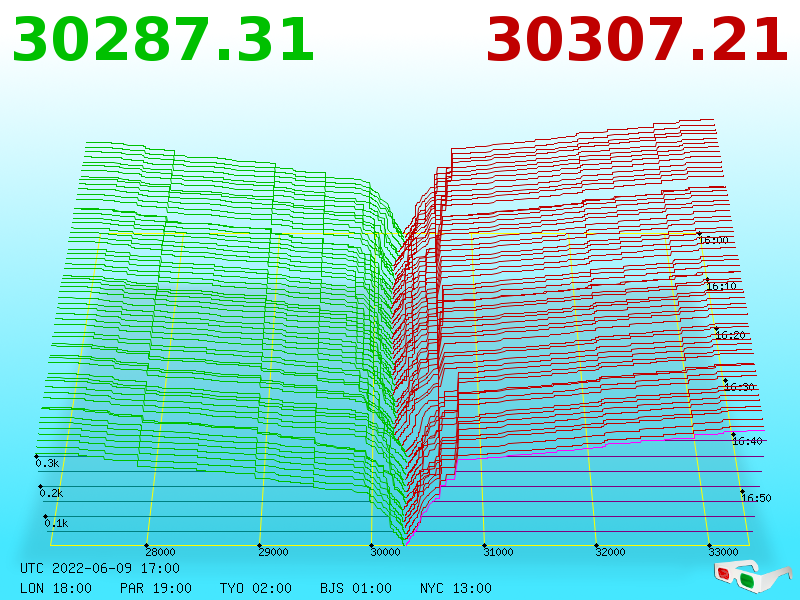Click the 28000 price axis label

coord(160,552)
